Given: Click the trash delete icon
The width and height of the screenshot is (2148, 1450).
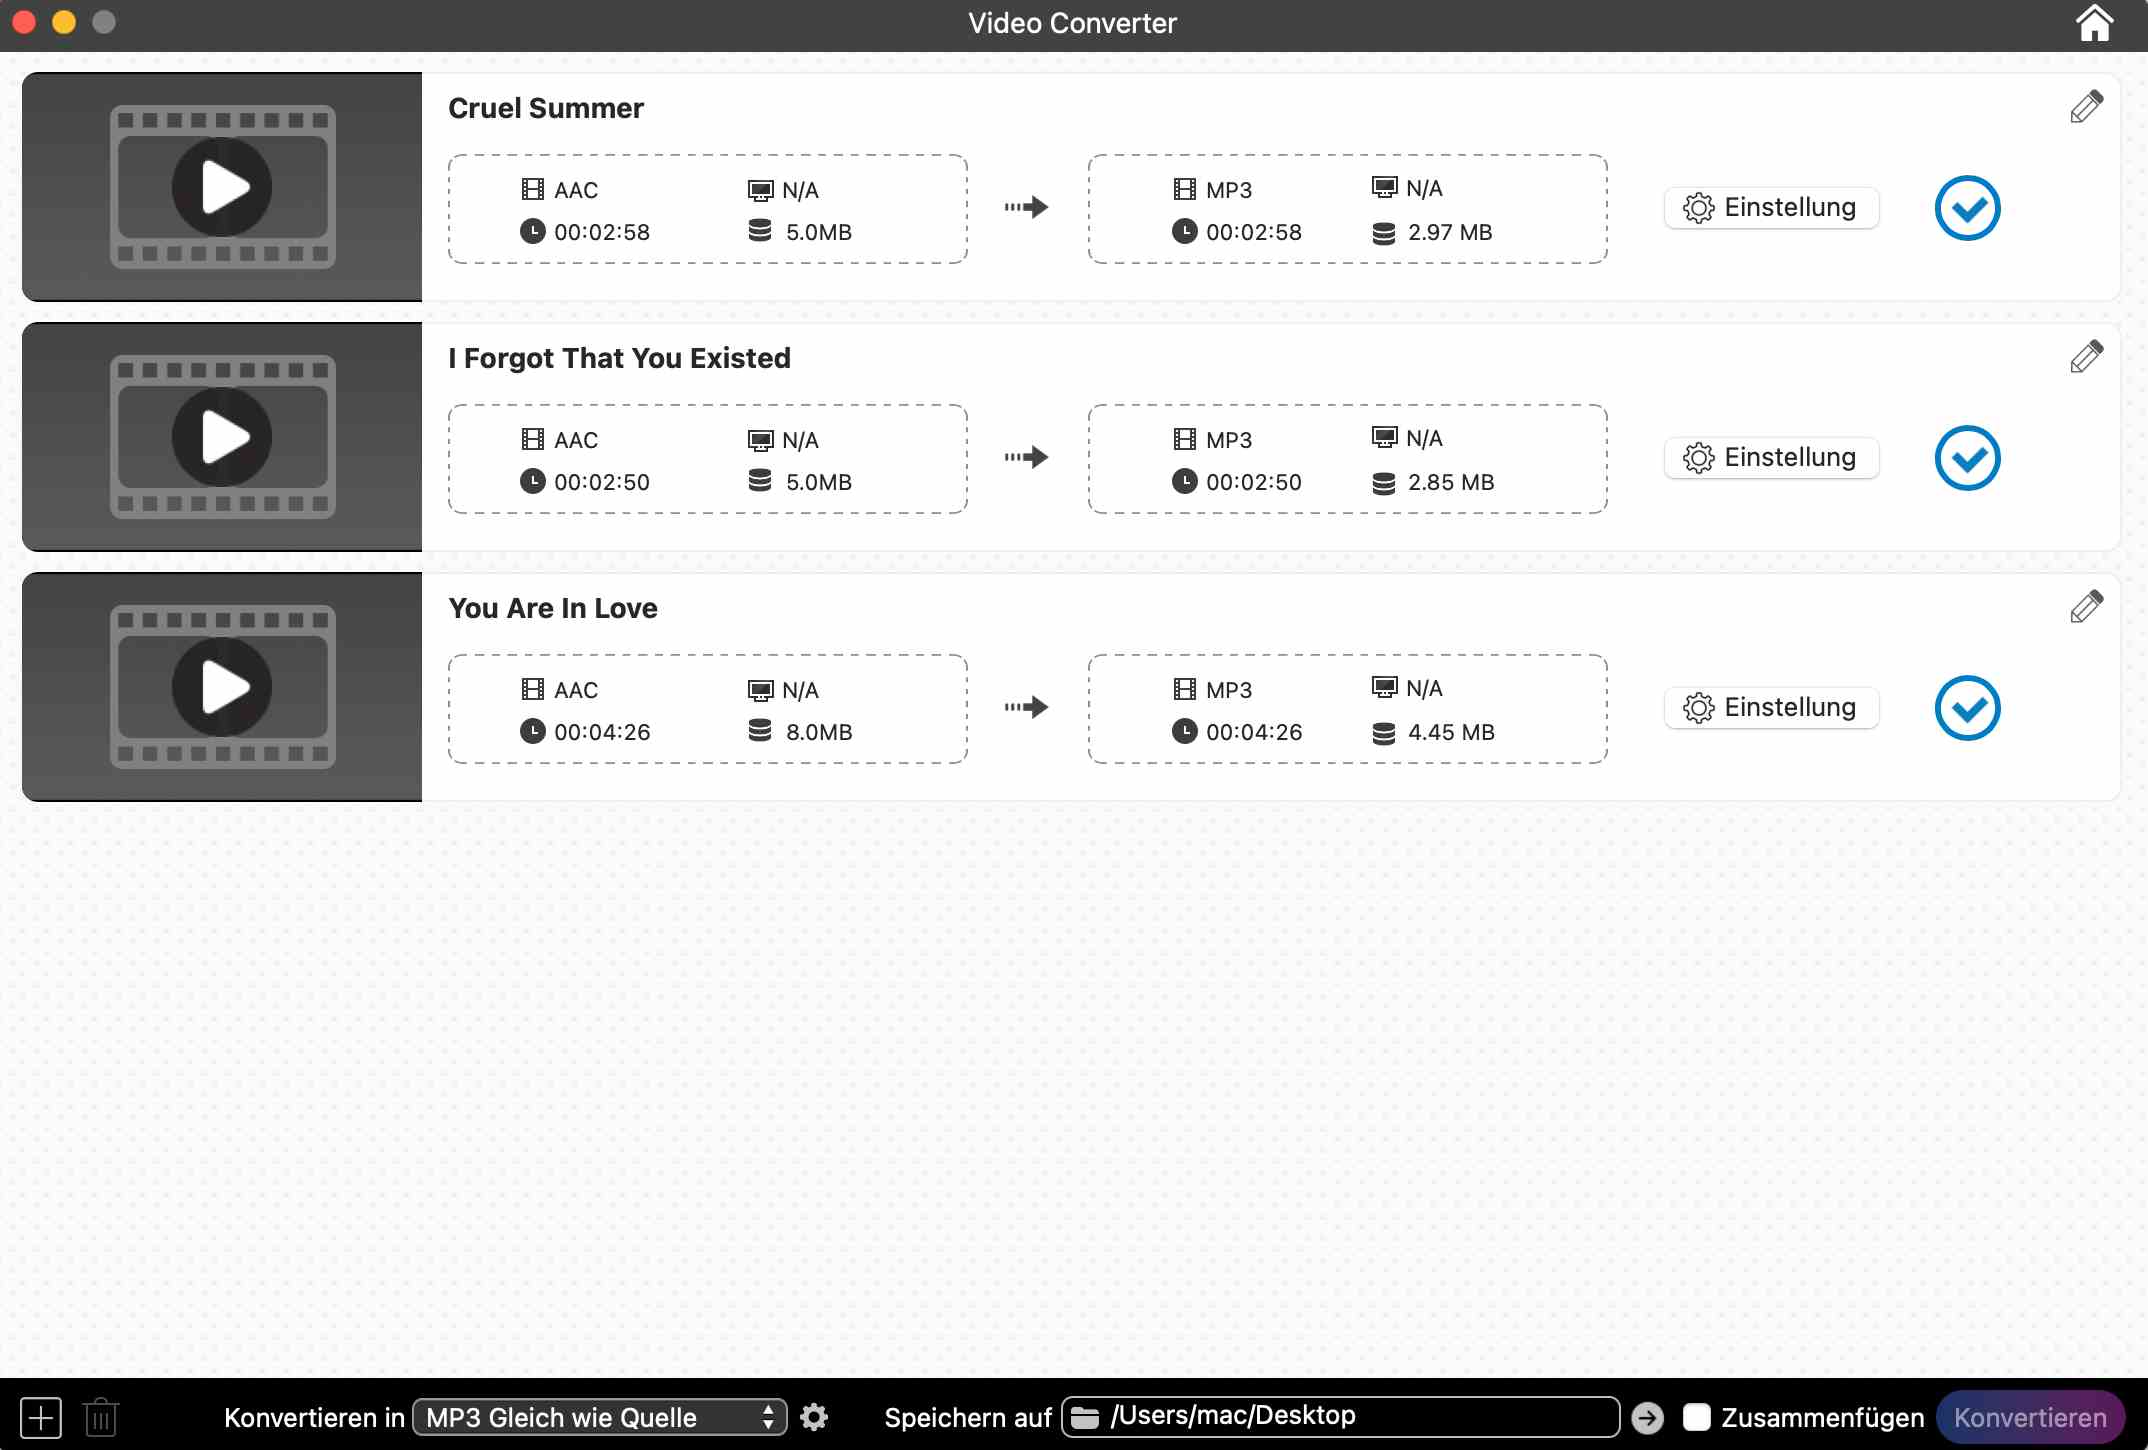Looking at the screenshot, I should [101, 1417].
